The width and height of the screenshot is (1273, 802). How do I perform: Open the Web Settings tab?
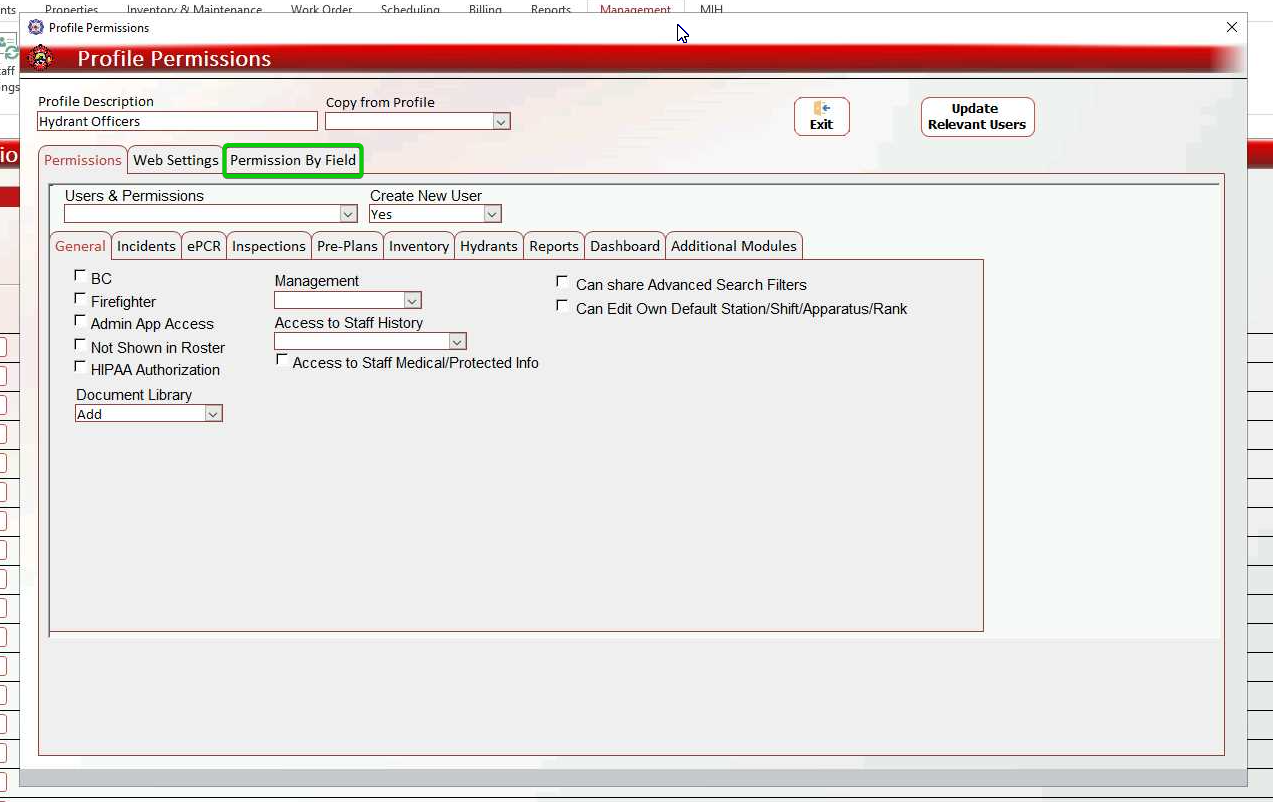tap(176, 160)
